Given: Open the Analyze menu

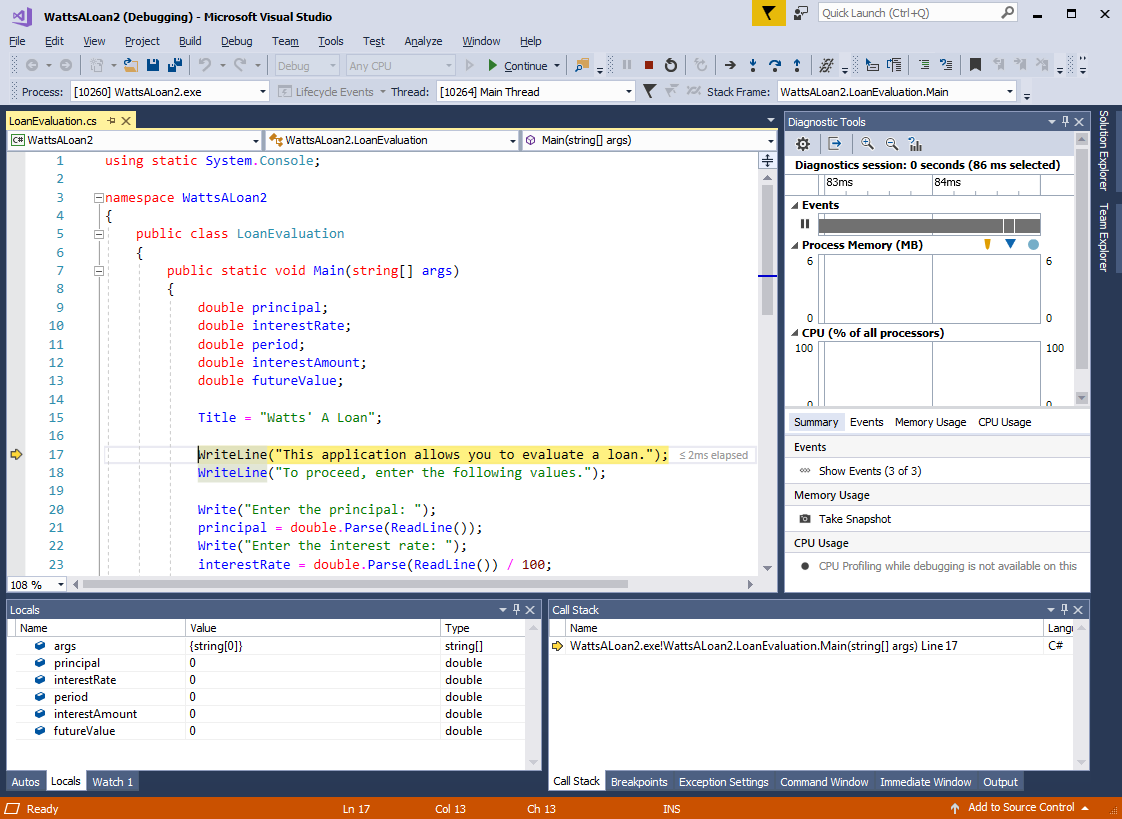Looking at the screenshot, I should 423,41.
